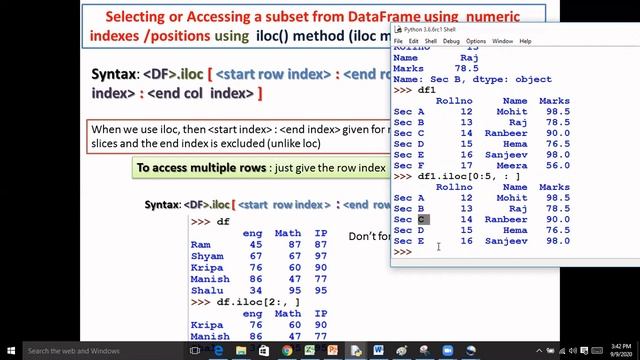The height and width of the screenshot is (360, 640).
Task: Open the Options menu in Python Shell
Action: tap(476, 41)
